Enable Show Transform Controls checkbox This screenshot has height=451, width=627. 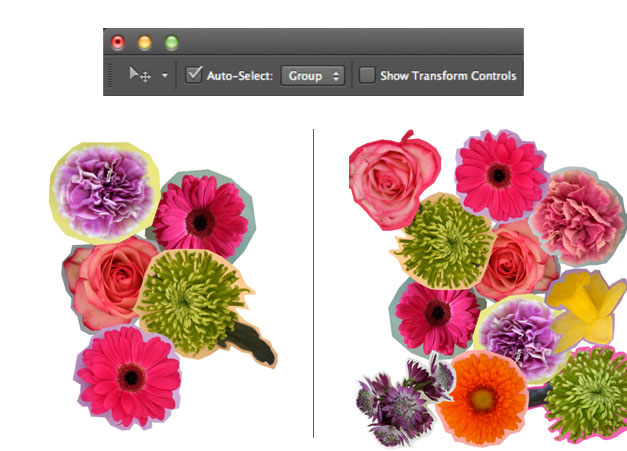pyautogui.click(x=367, y=75)
